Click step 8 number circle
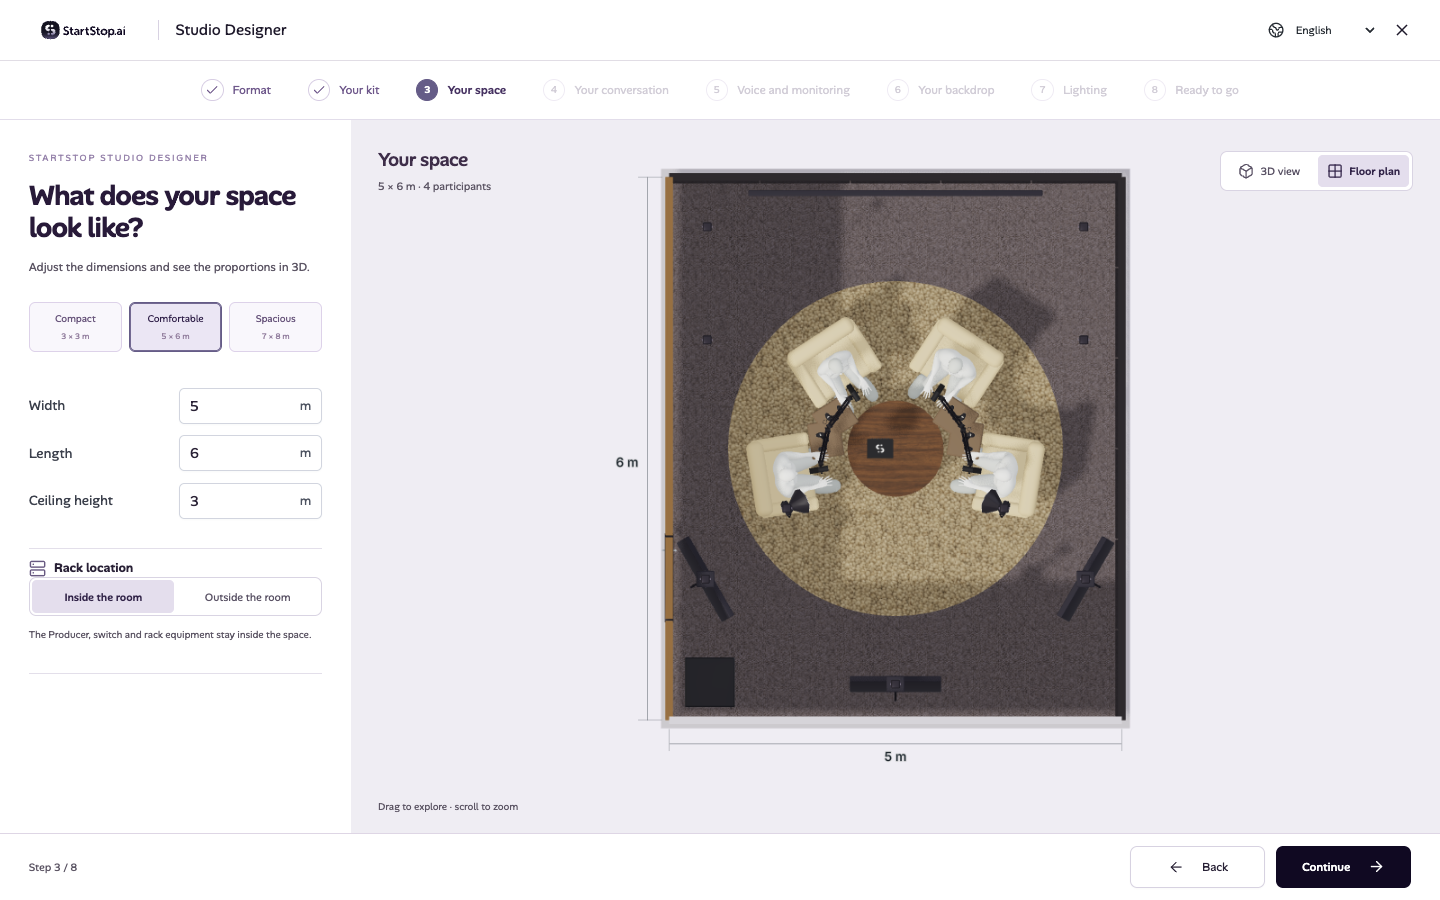 coord(1155,90)
